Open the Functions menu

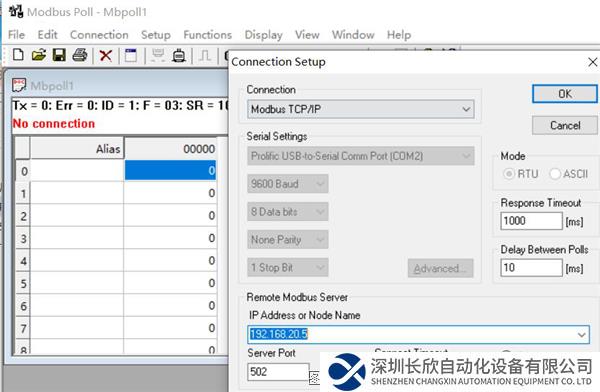(207, 35)
